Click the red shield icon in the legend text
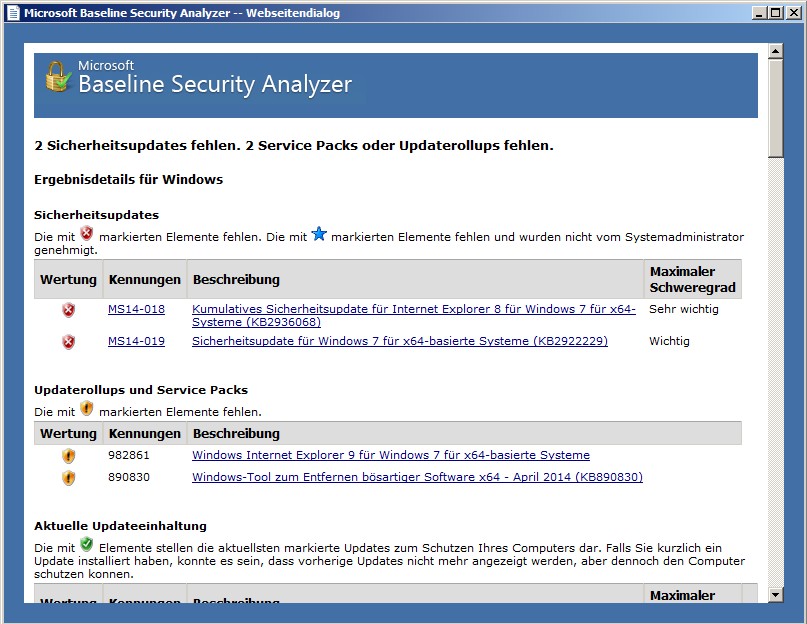The image size is (807, 624). (86, 235)
